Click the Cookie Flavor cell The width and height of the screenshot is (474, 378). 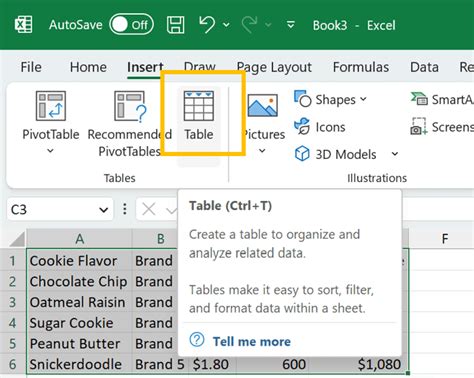click(x=79, y=260)
